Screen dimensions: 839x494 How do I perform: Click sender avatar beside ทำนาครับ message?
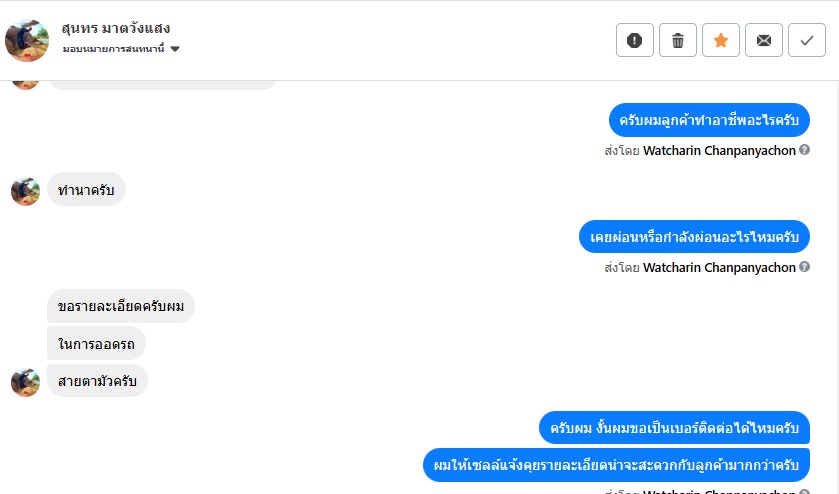[x=26, y=191]
